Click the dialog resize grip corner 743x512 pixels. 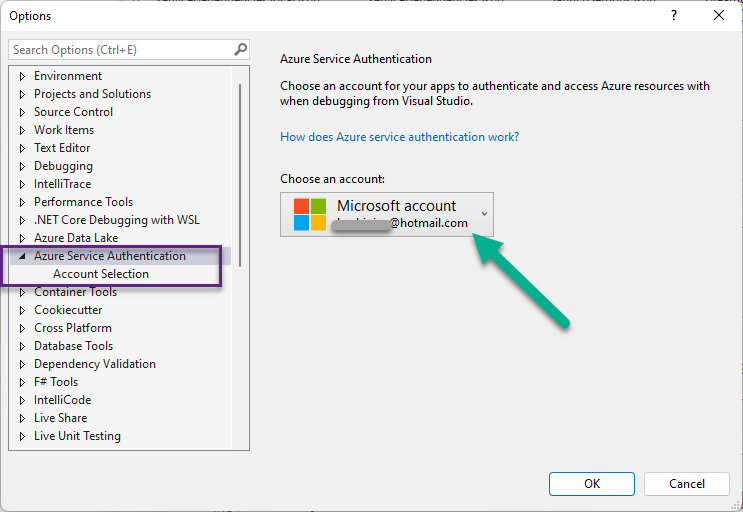click(735, 505)
